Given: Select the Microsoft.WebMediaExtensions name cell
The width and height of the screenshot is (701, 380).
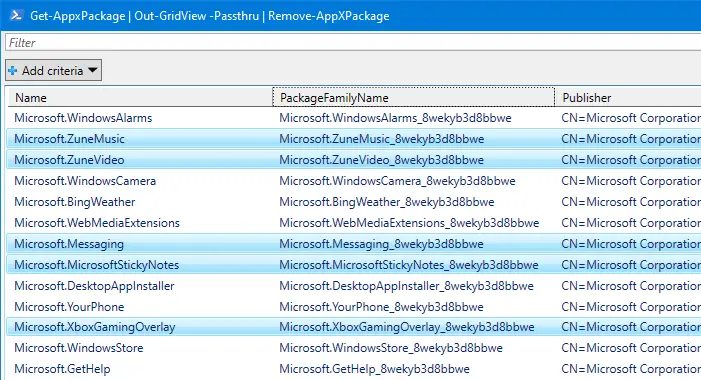Looking at the screenshot, I should [x=97, y=223].
